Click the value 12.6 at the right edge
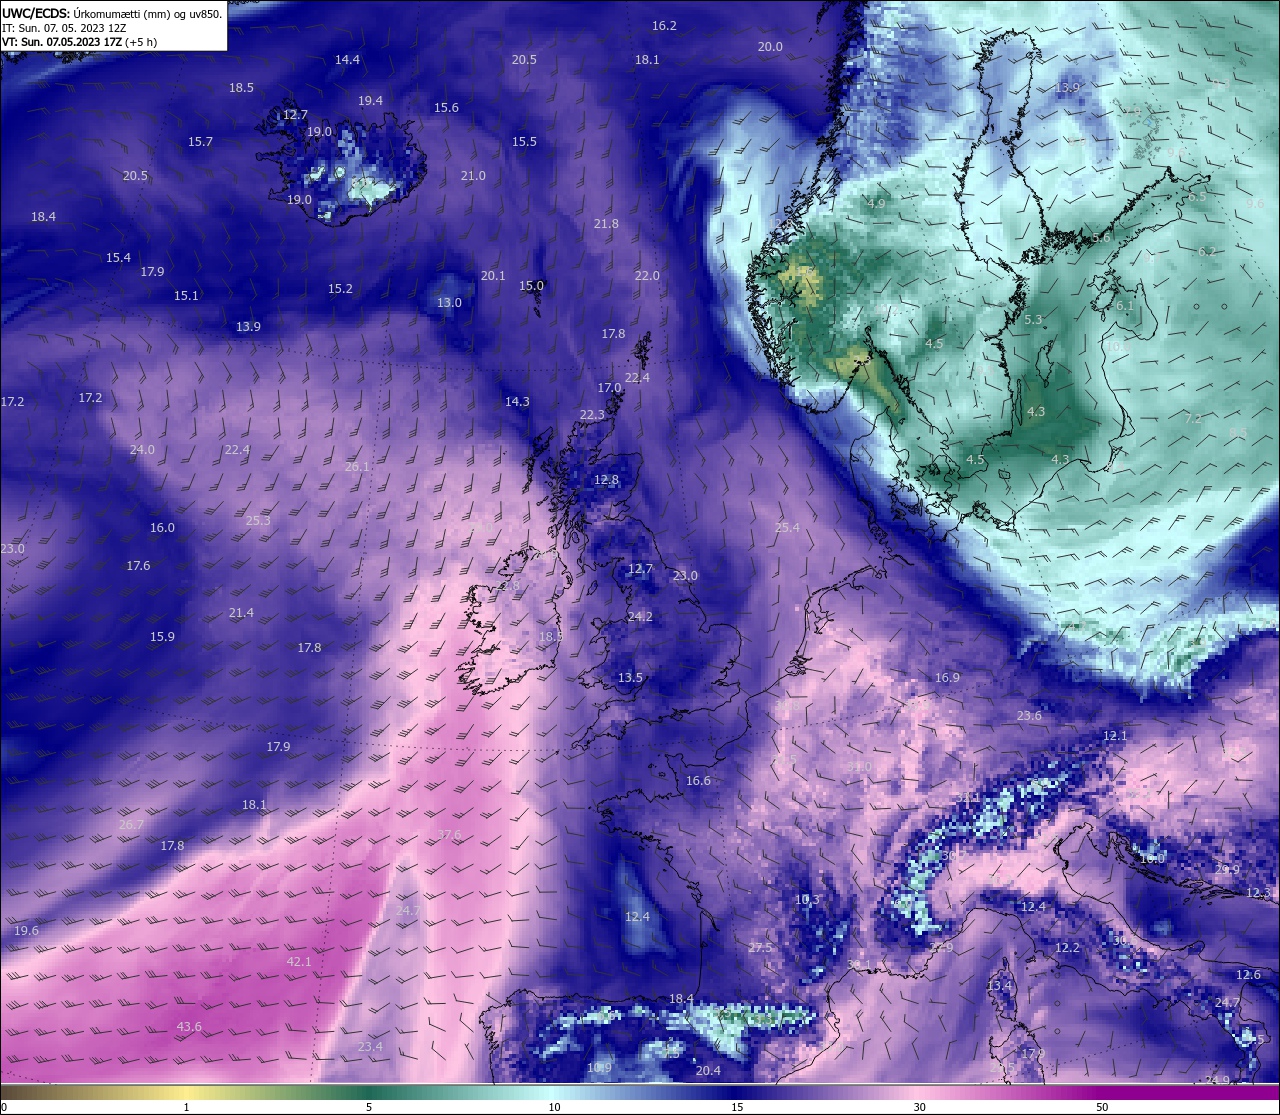 pyautogui.click(x=1248, y=975)
